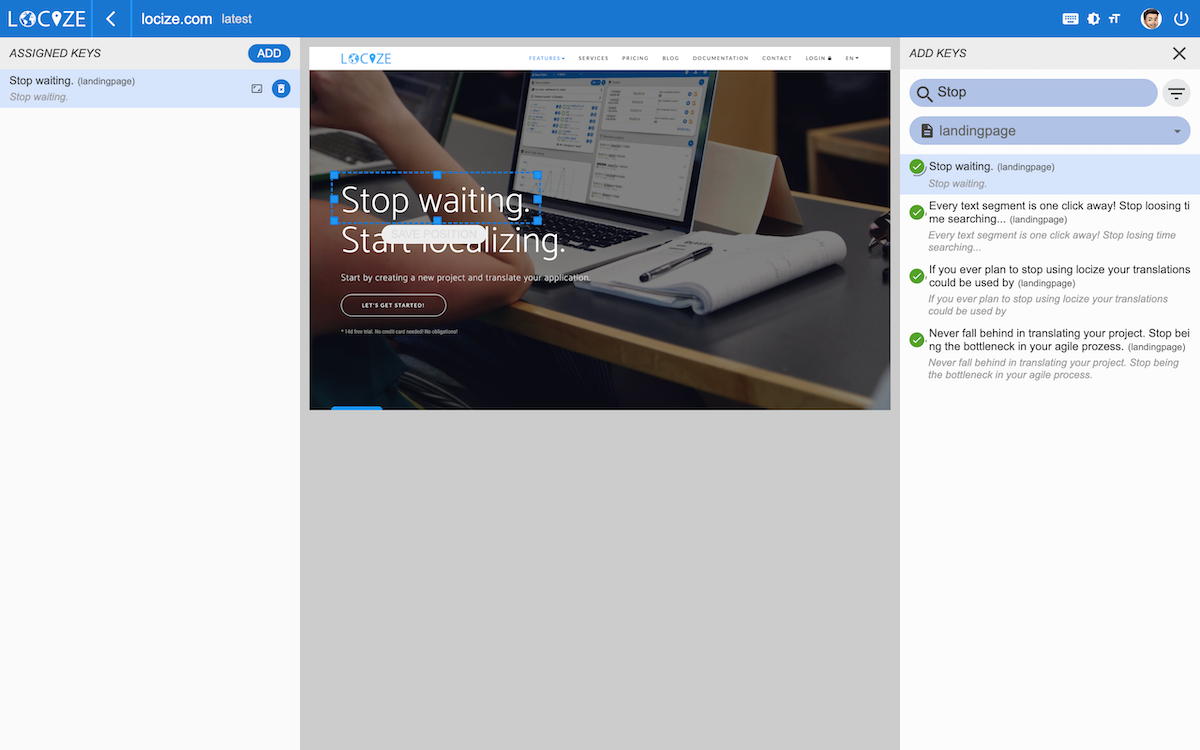Toggle the brightness theme icon
The width and height of the screenshot is (1200, 750).
1093,19
